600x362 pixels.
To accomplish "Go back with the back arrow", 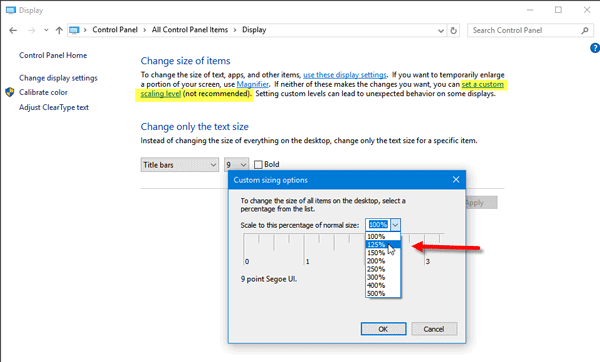I will (x=13, y=30).
